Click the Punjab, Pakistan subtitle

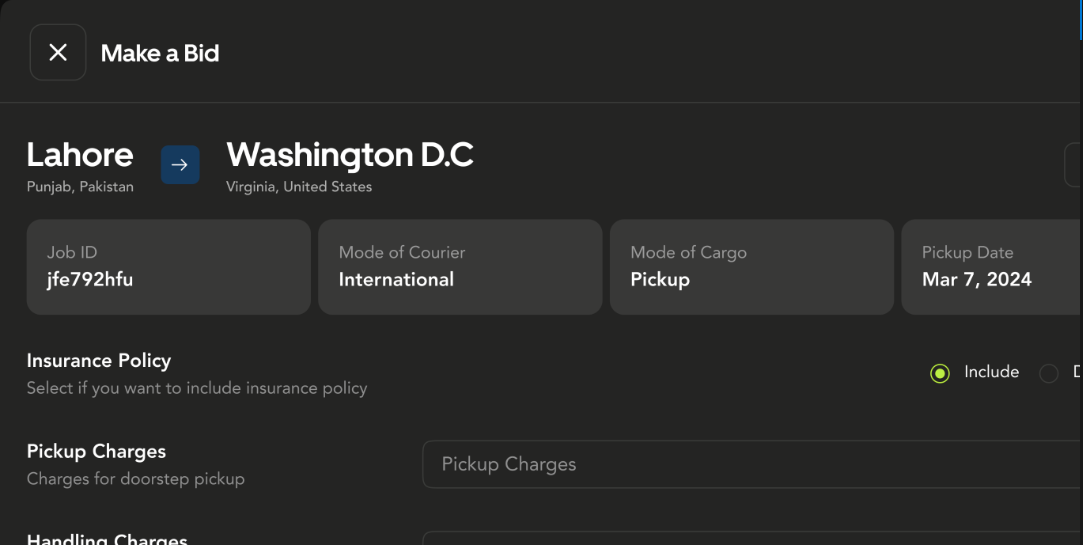point(80,187)
